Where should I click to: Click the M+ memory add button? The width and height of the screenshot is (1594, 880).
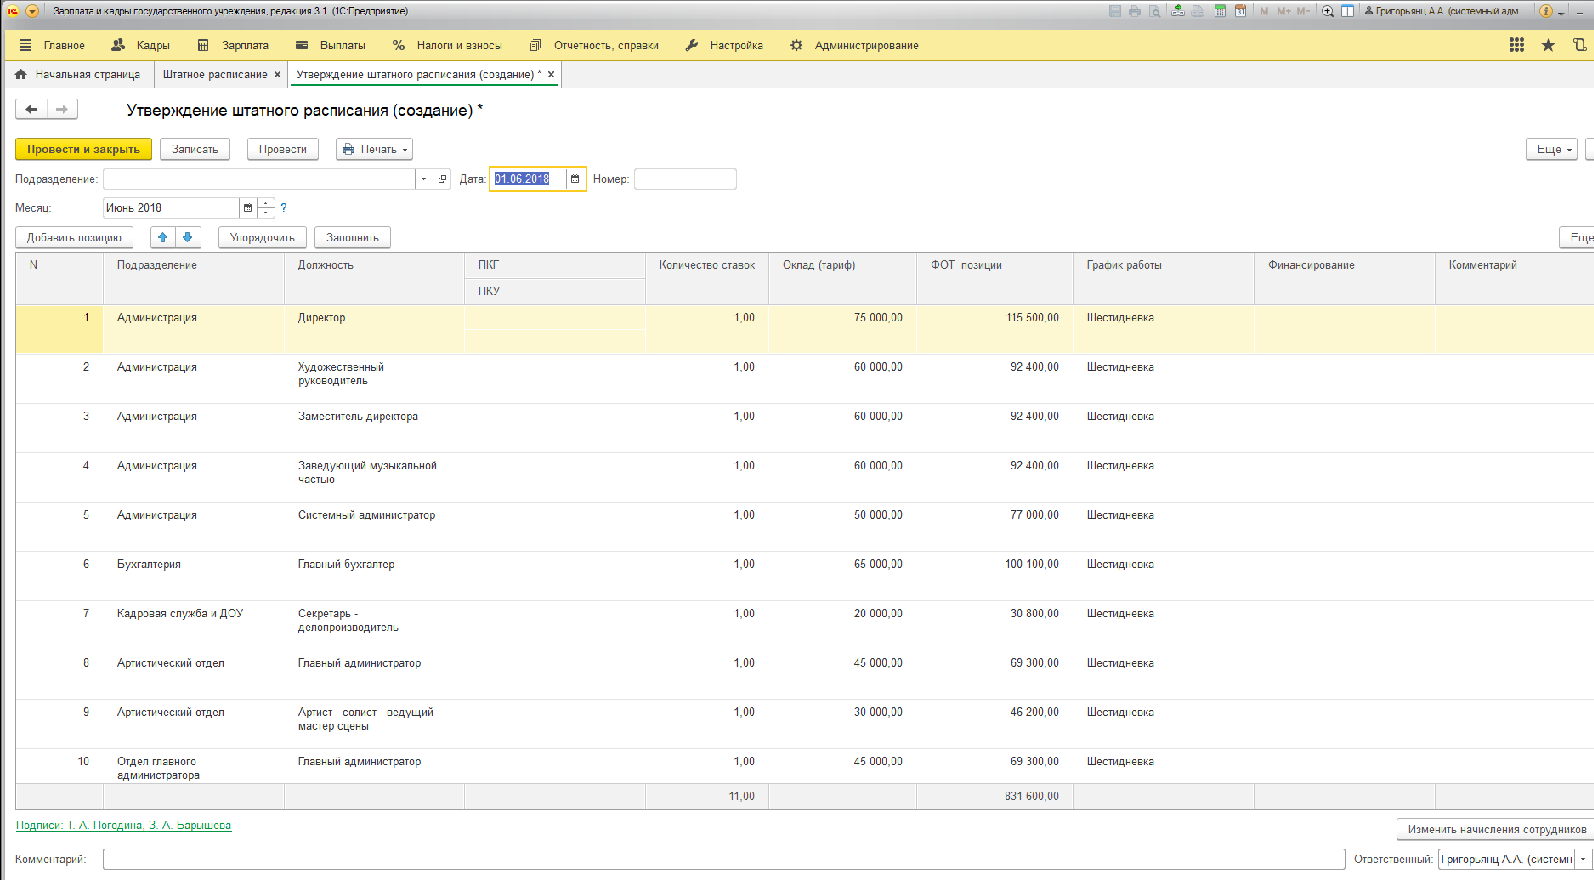point(1284,11)
